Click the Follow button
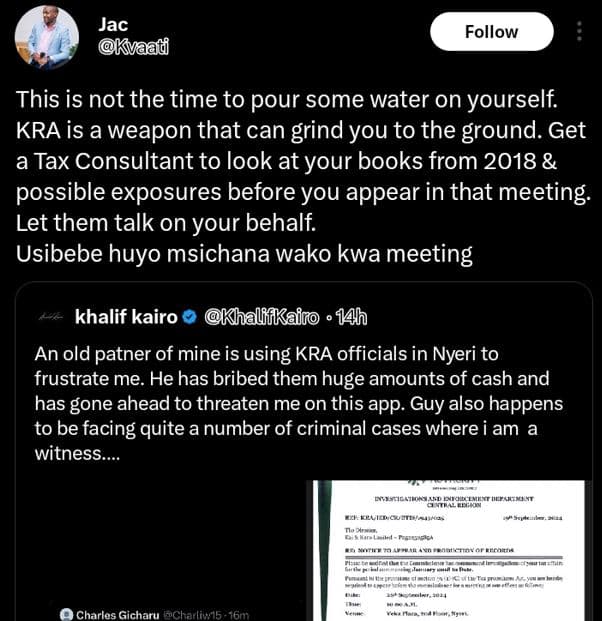The image size is (602, 621). click(x=491, y=32)
